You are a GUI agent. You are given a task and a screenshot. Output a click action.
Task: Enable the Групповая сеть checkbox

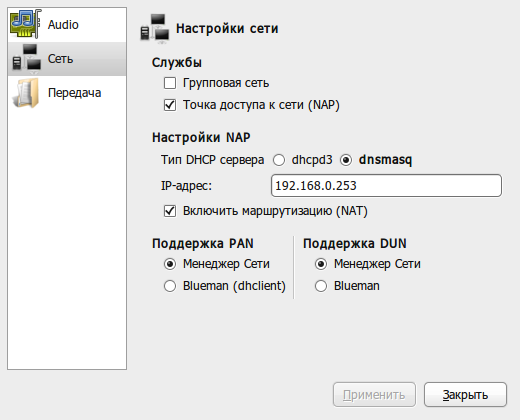[170, 83]
